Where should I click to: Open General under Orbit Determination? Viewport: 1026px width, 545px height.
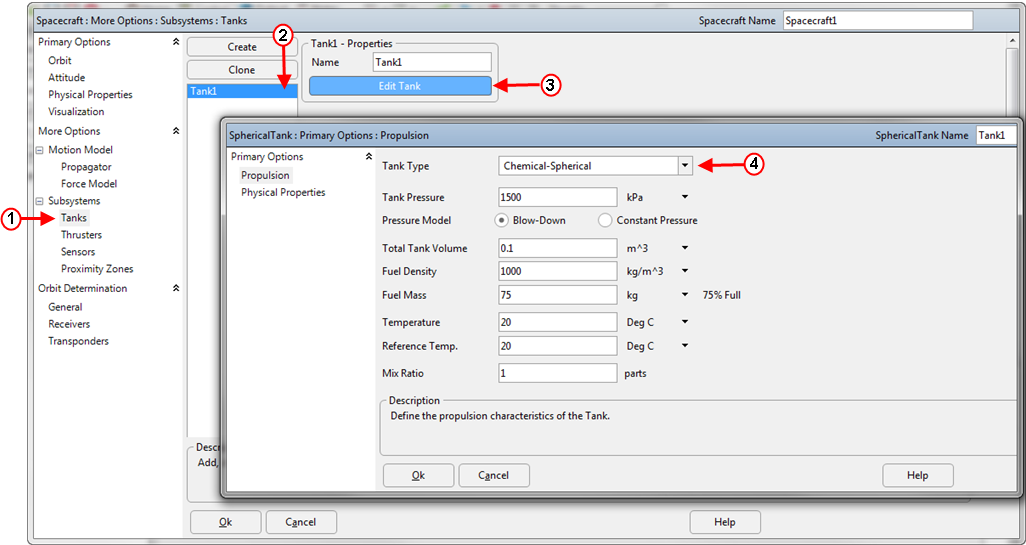tap(65, 307)
